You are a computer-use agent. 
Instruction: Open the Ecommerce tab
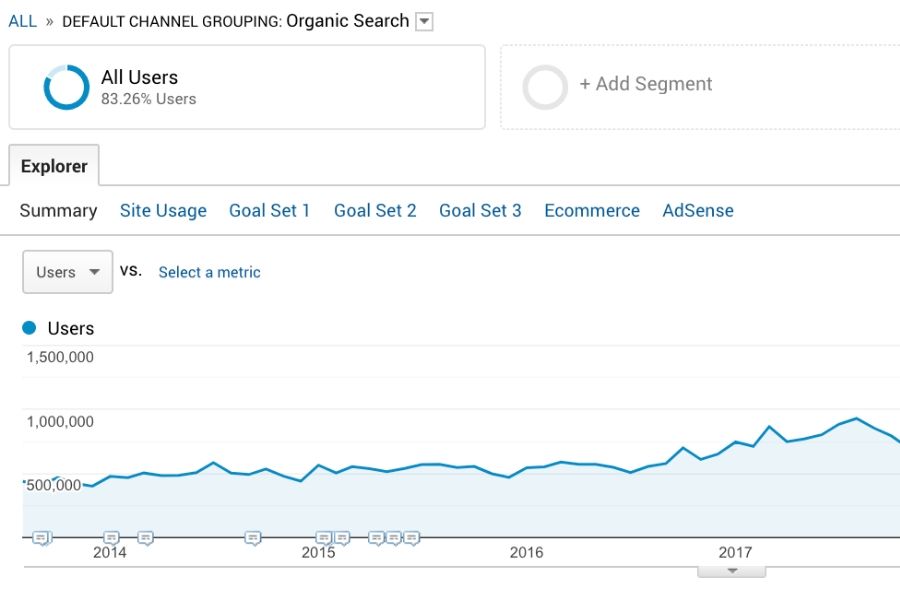point(592,211)
